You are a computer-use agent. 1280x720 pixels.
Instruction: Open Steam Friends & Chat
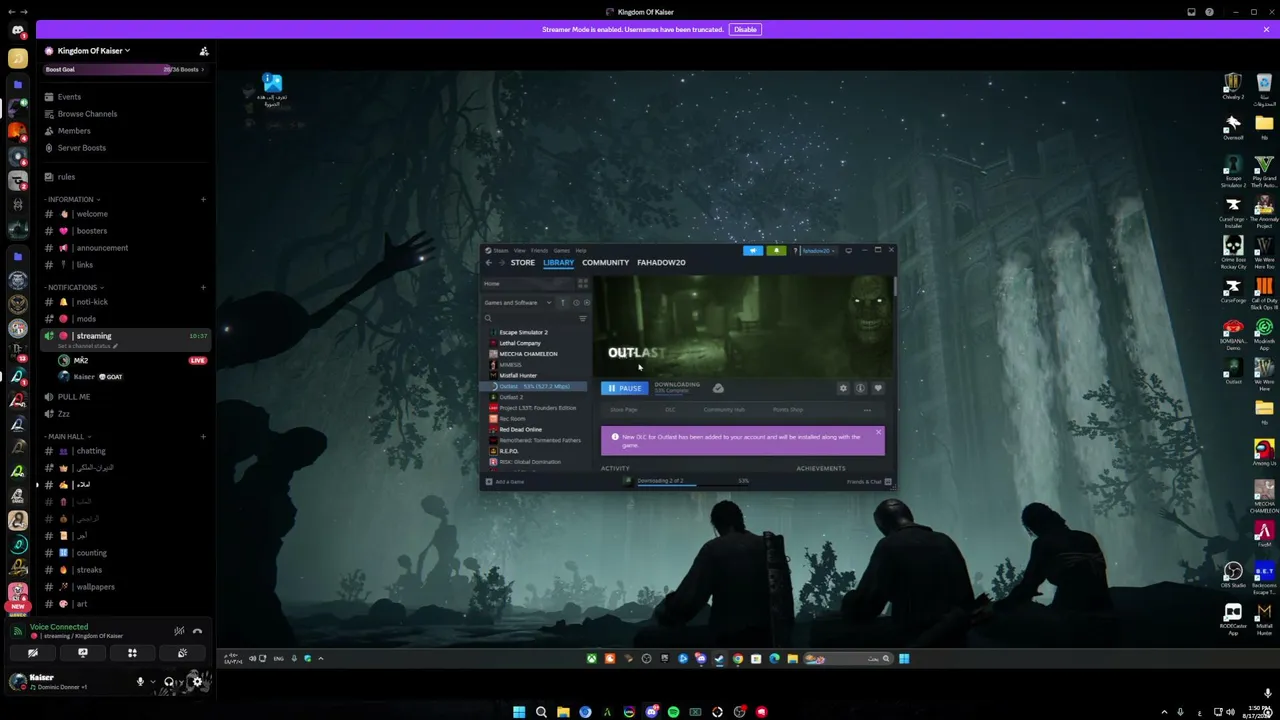pos(869,482)
